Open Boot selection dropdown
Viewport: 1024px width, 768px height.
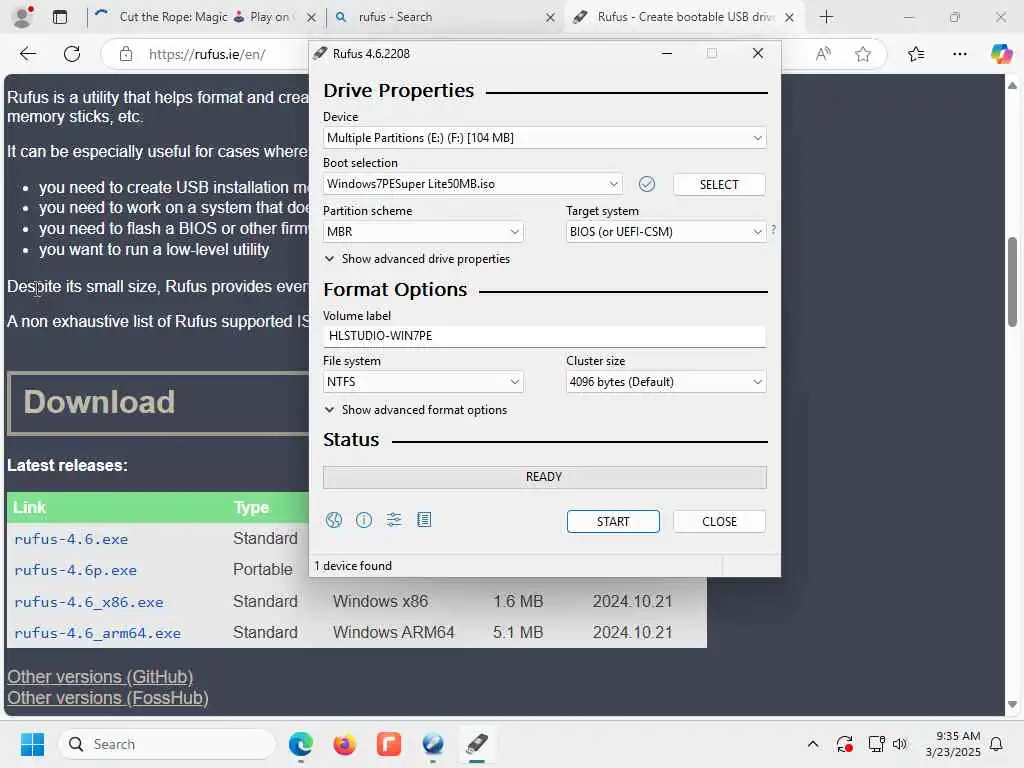pos(473,184)
